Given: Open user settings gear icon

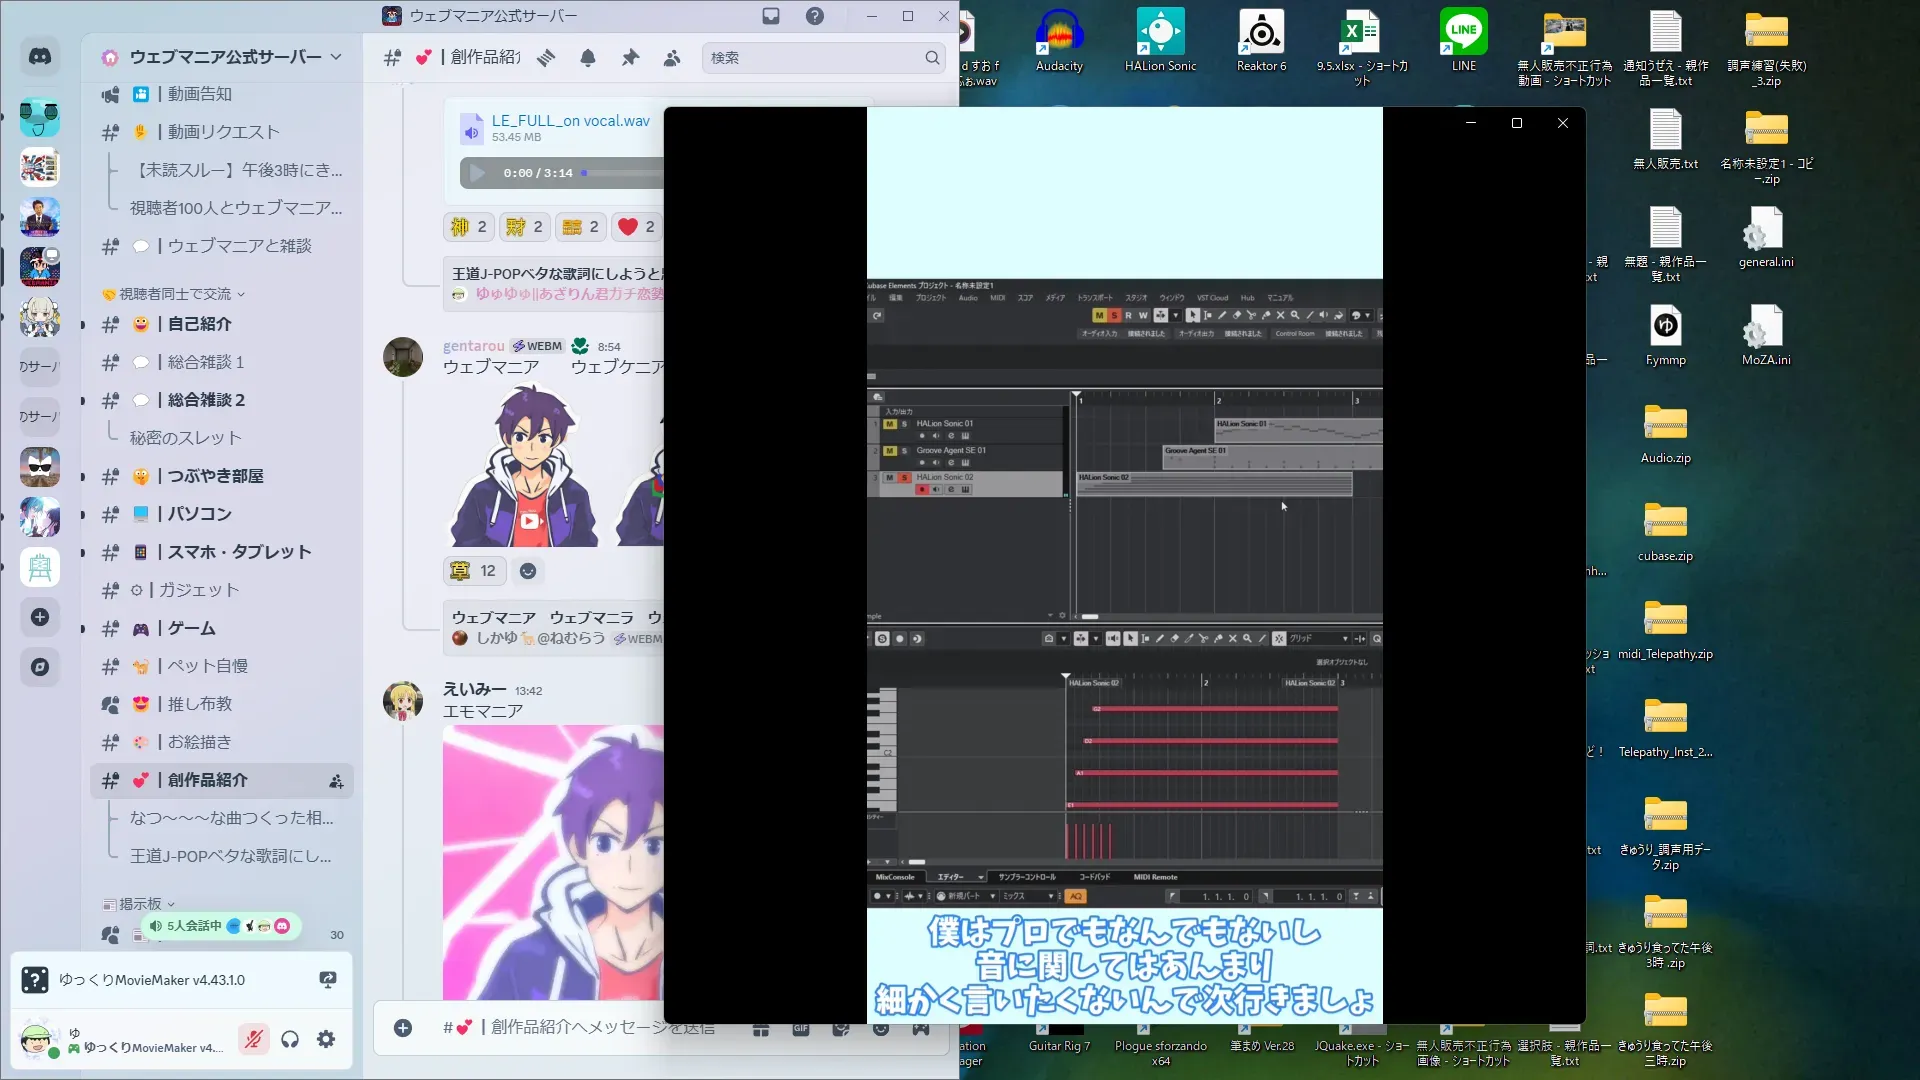Looking at the screenshot, I should coord(326,1039).
